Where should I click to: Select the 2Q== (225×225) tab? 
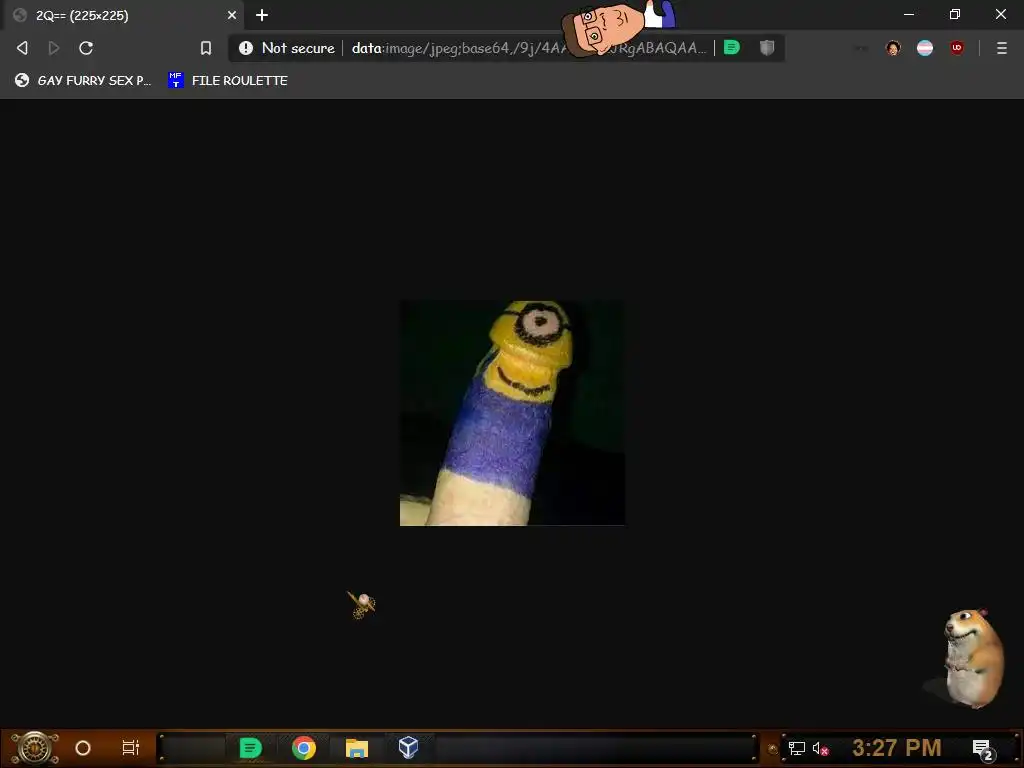coord(124,15)
